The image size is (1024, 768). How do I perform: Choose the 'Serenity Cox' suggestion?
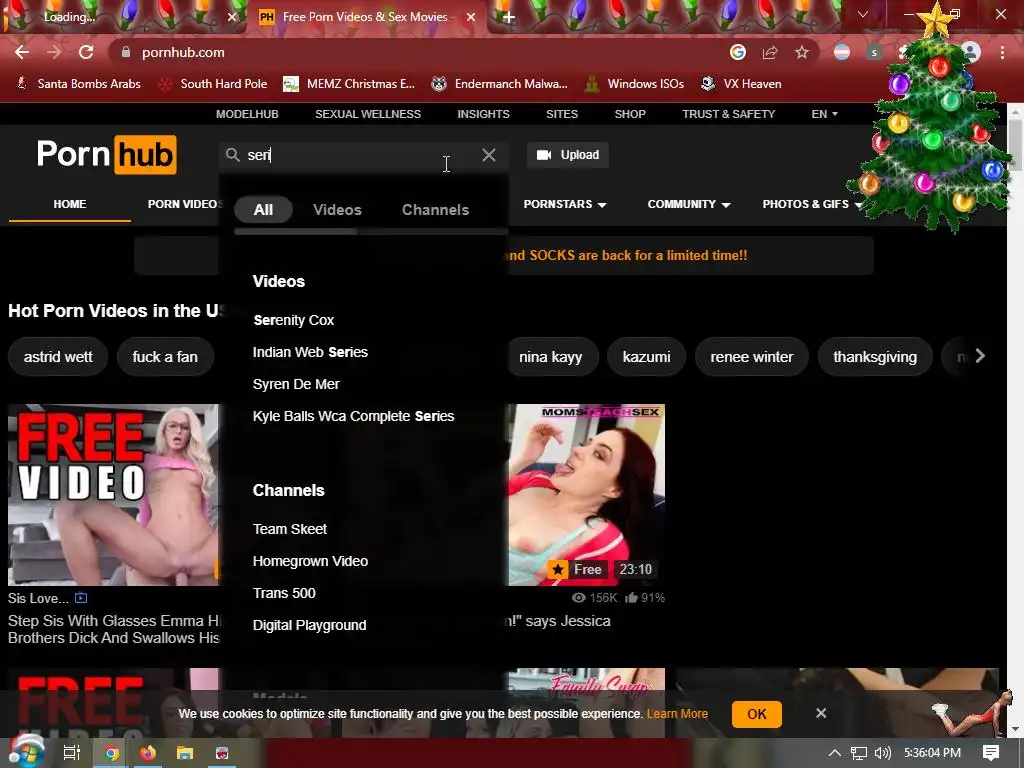coord(293,320)
